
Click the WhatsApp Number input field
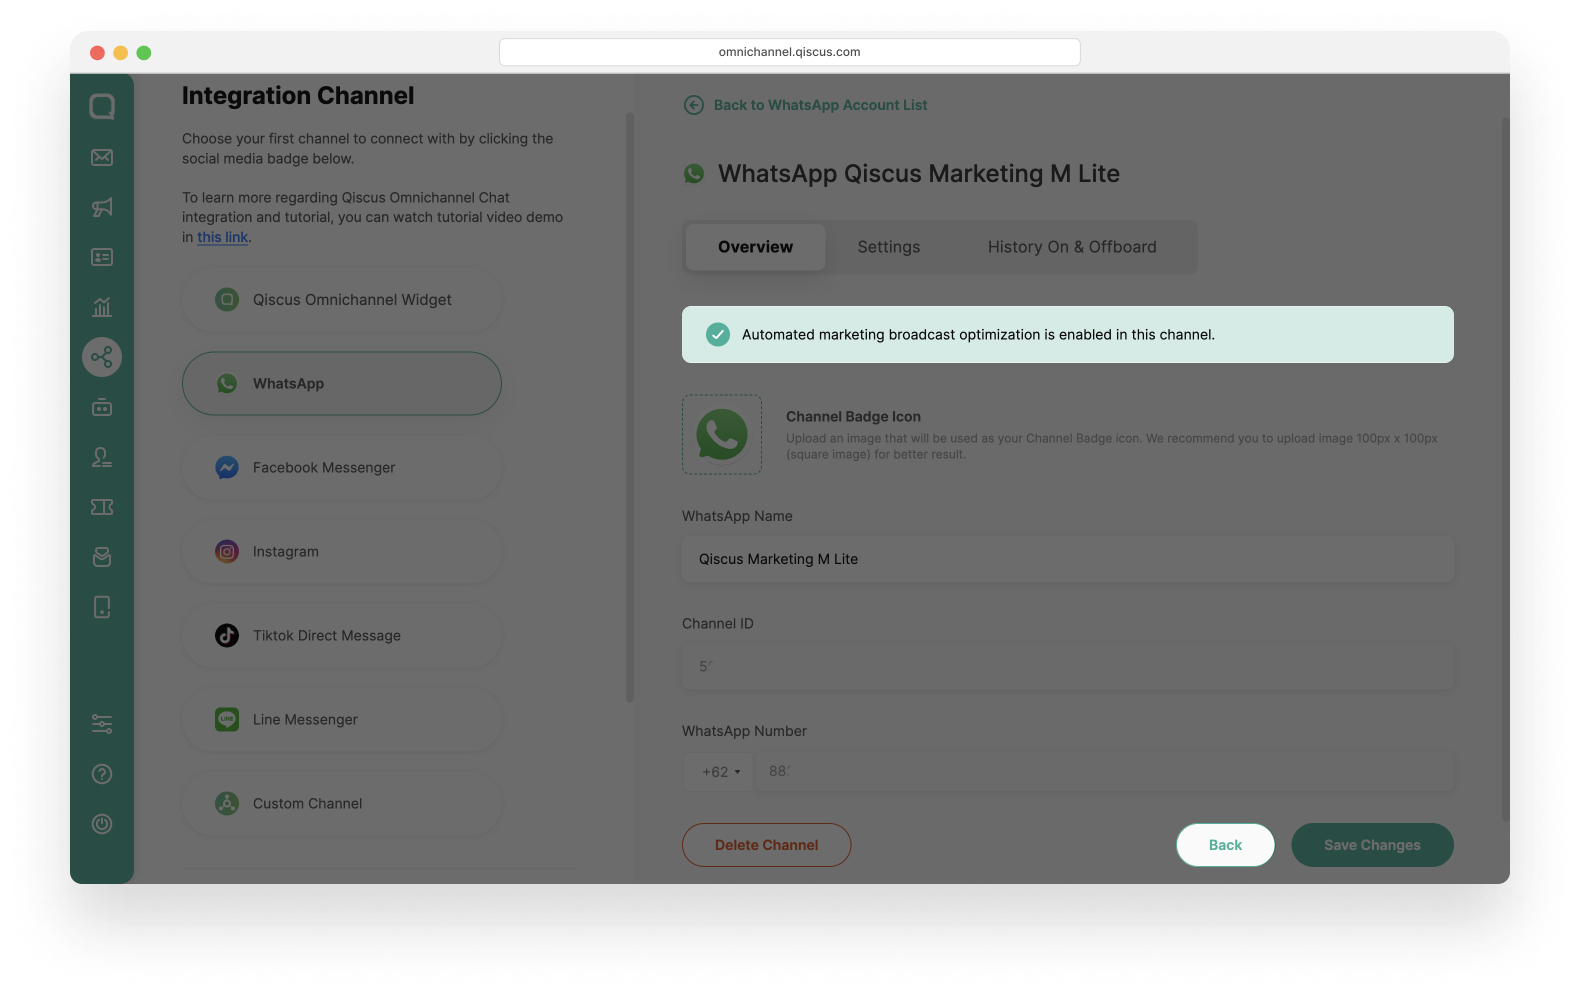(1104, 772)
